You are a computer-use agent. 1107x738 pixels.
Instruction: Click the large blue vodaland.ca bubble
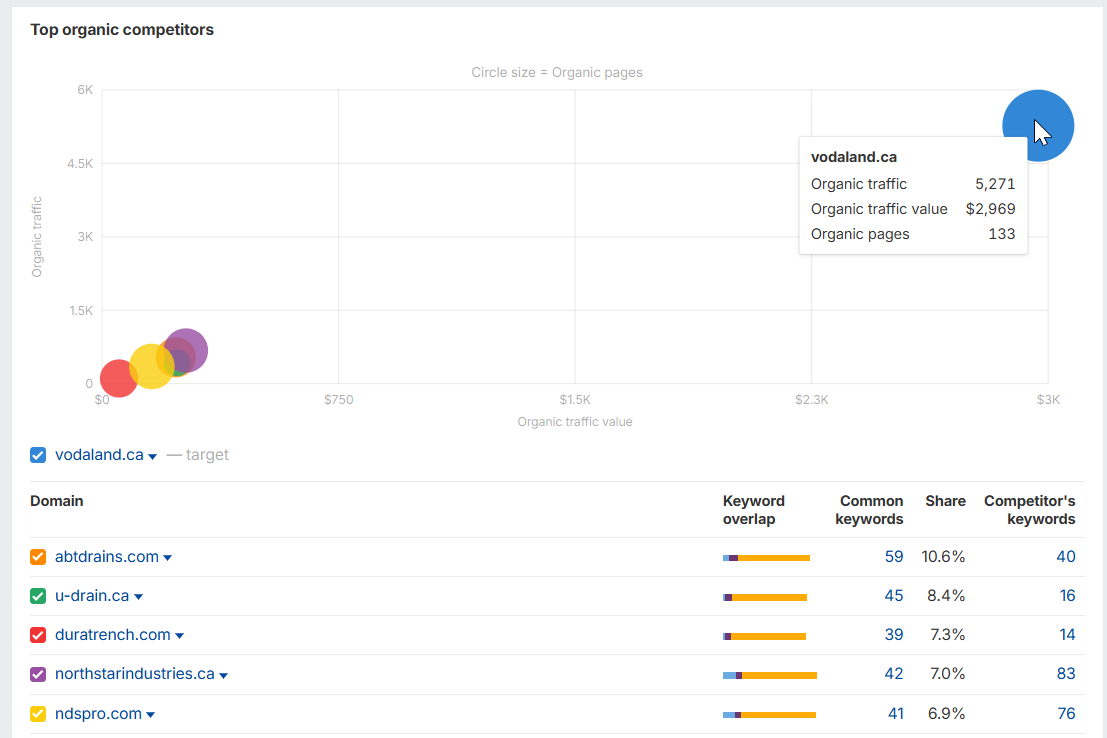[1038, 126]
